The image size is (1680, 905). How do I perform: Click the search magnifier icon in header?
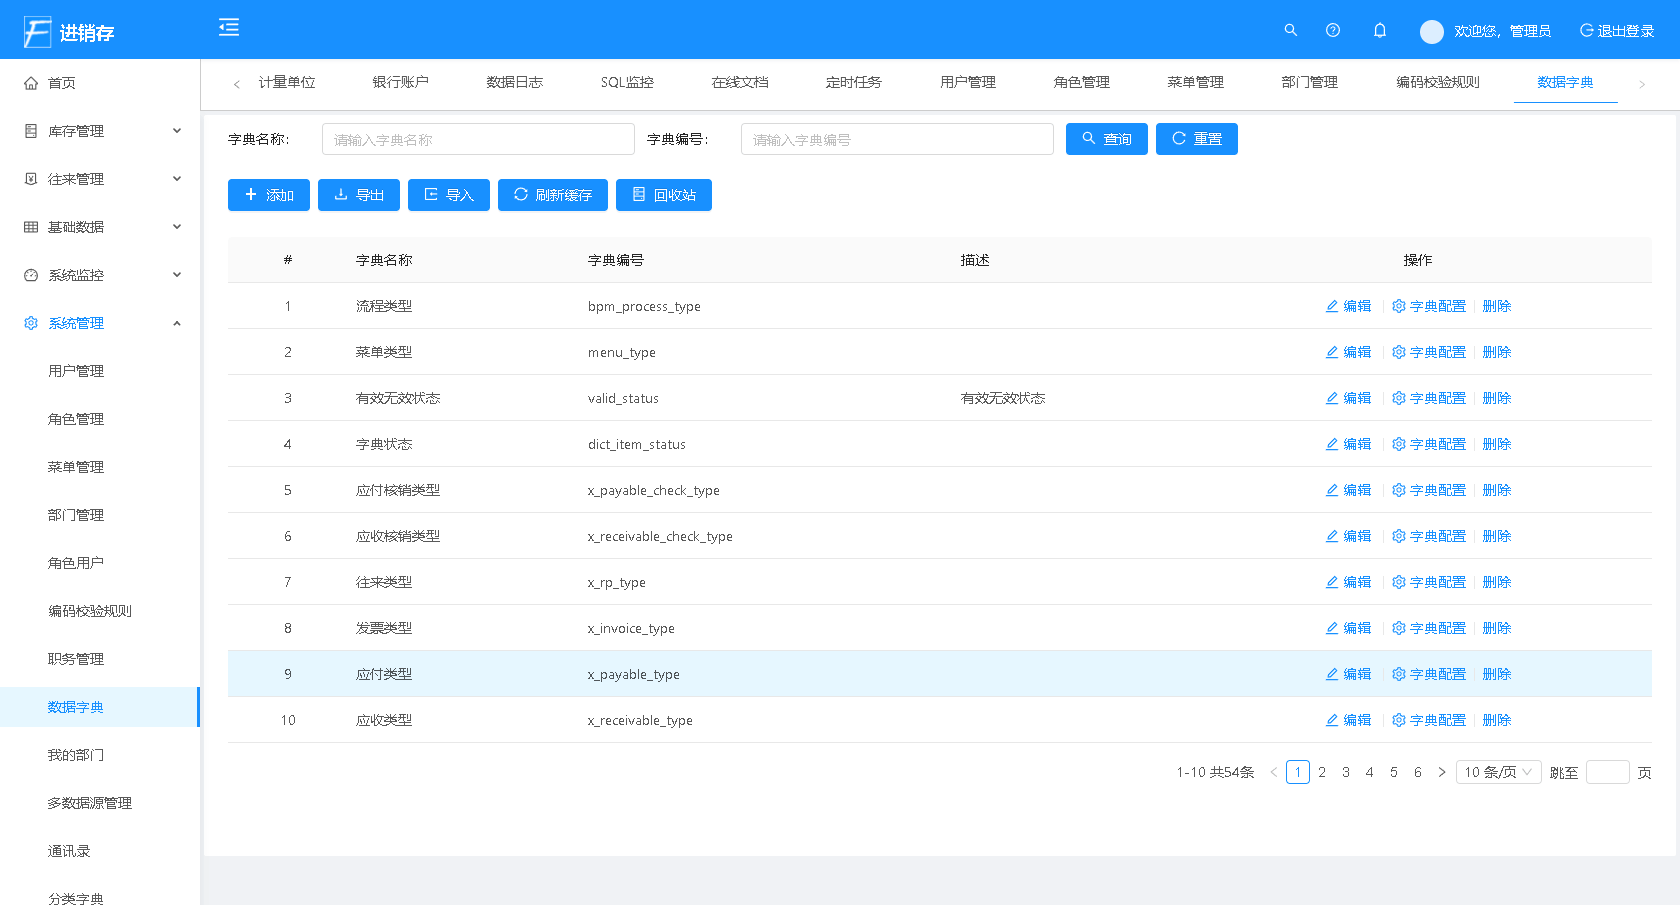click(x=1290, y=30)
